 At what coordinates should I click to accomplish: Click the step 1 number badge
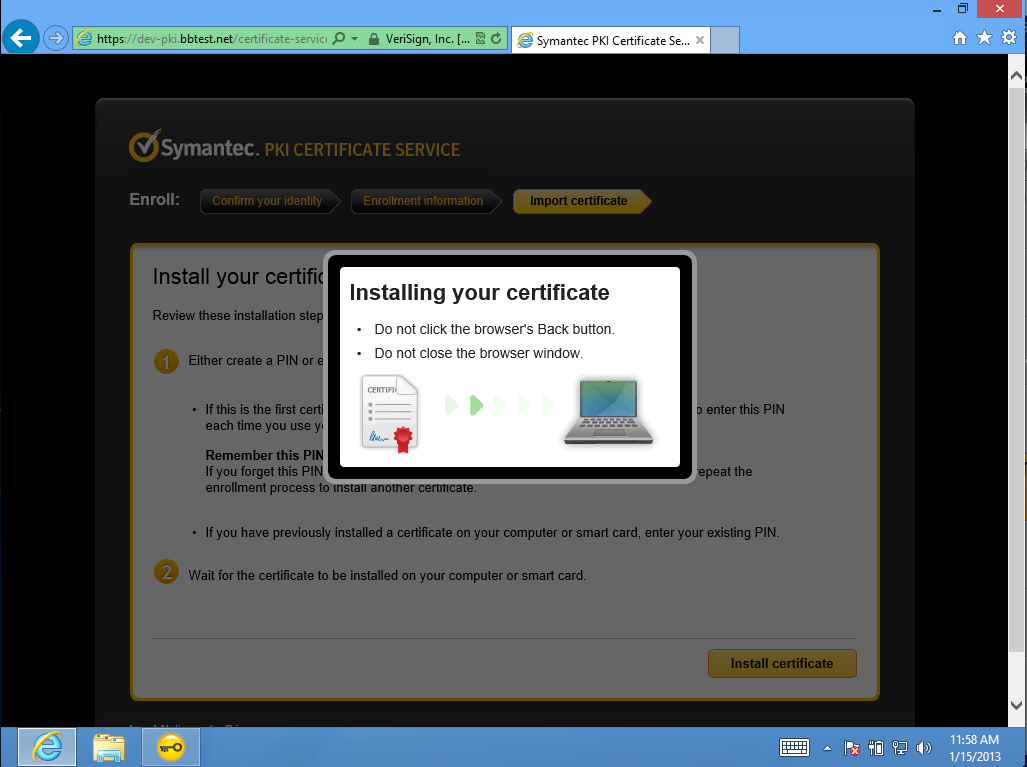166,362
